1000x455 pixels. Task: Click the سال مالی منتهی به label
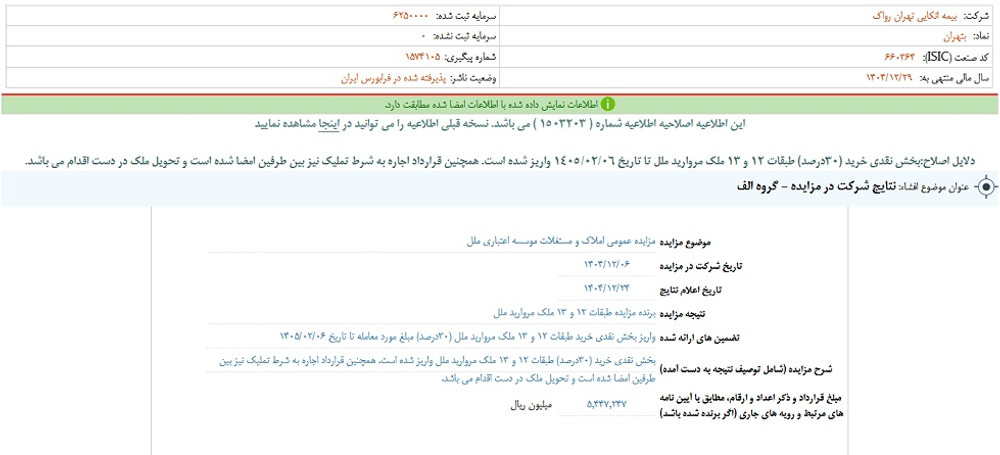(953, 78)
